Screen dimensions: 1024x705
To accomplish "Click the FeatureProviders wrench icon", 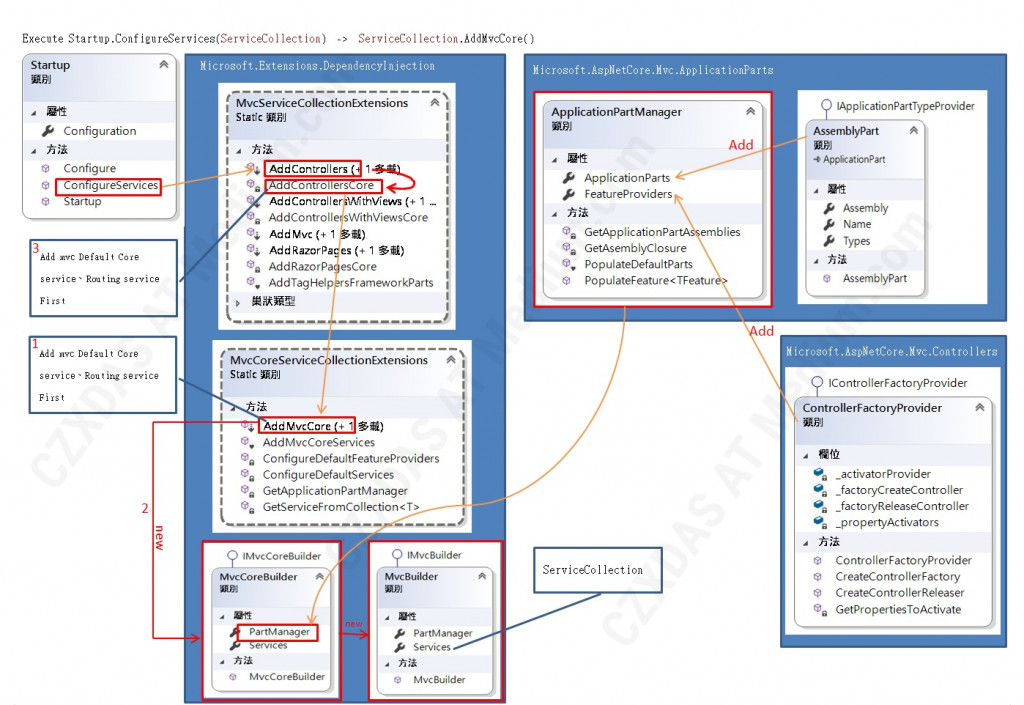I will click(569, 194).
